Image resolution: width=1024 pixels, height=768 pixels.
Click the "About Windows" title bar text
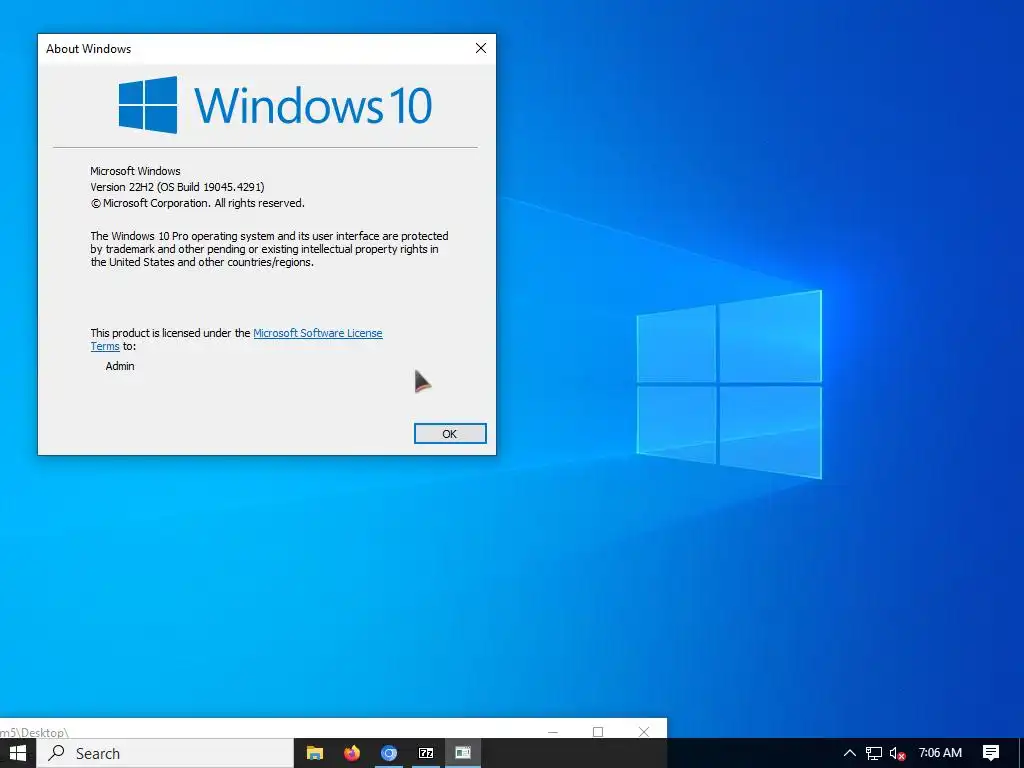click(x=88, y=49)
